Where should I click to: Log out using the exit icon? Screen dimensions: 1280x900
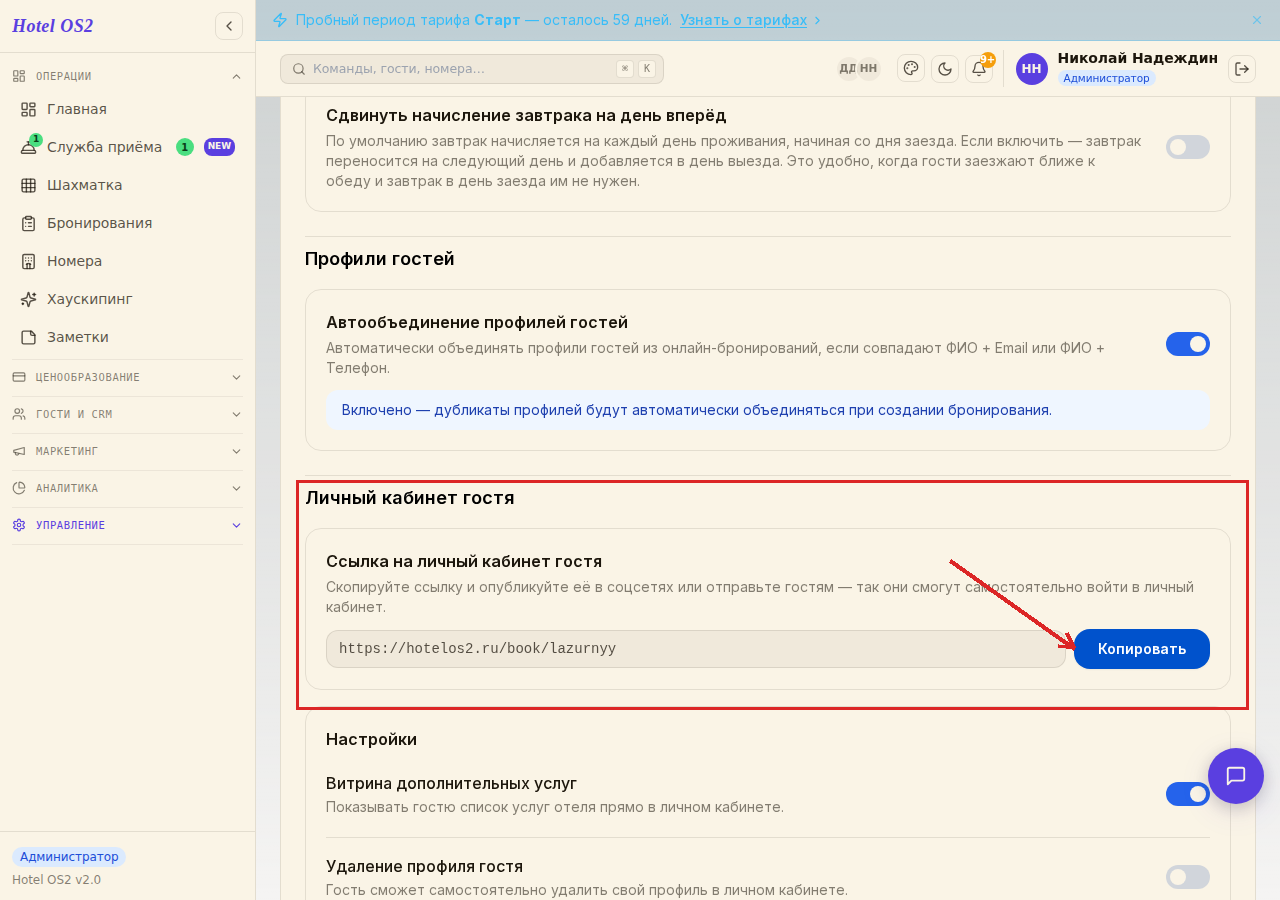pyautogui.click(x=1242, y=69)
